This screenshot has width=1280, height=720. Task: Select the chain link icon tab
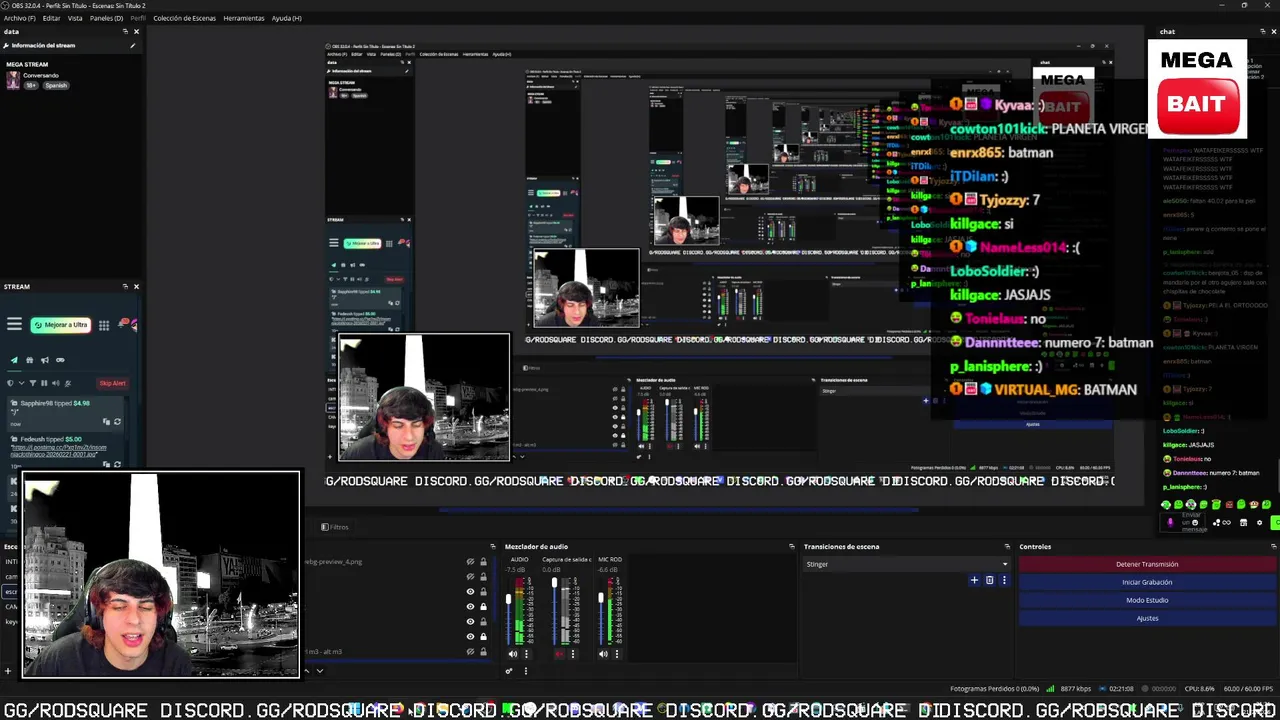tap(60, 360)
